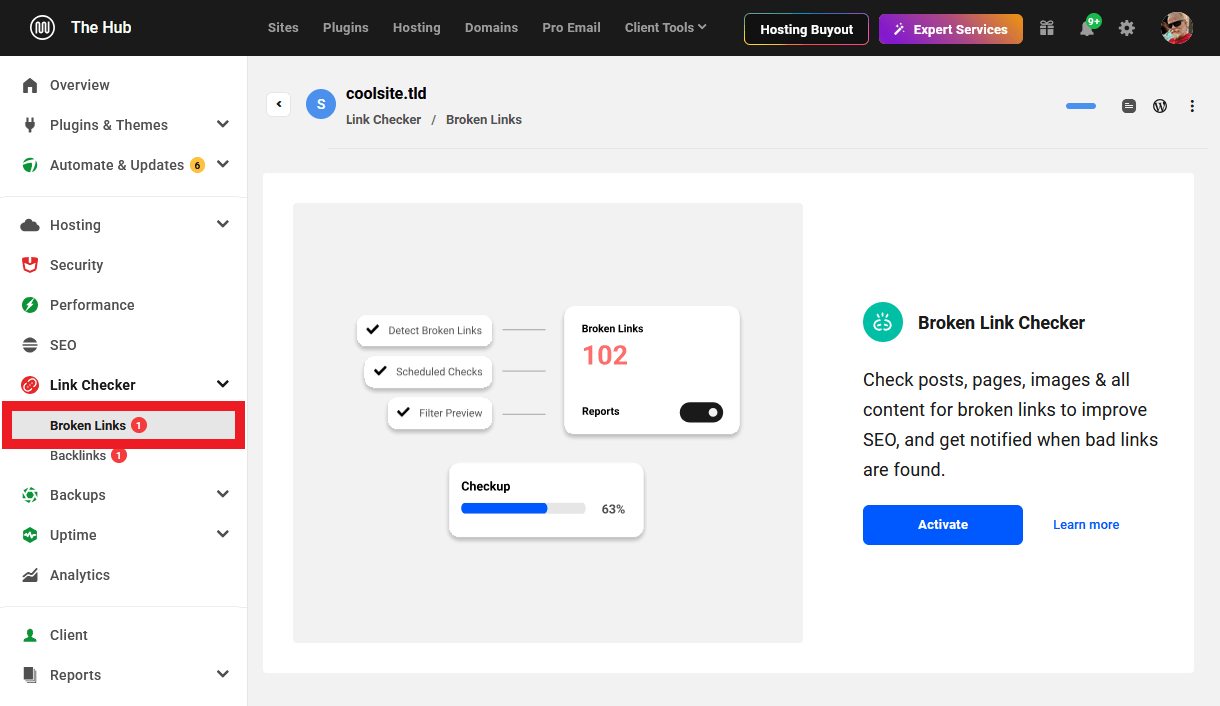The image size is (1220, 706).
Task: Open the Domains menu item
Action: pyautogui.click(x=491, y=28)
